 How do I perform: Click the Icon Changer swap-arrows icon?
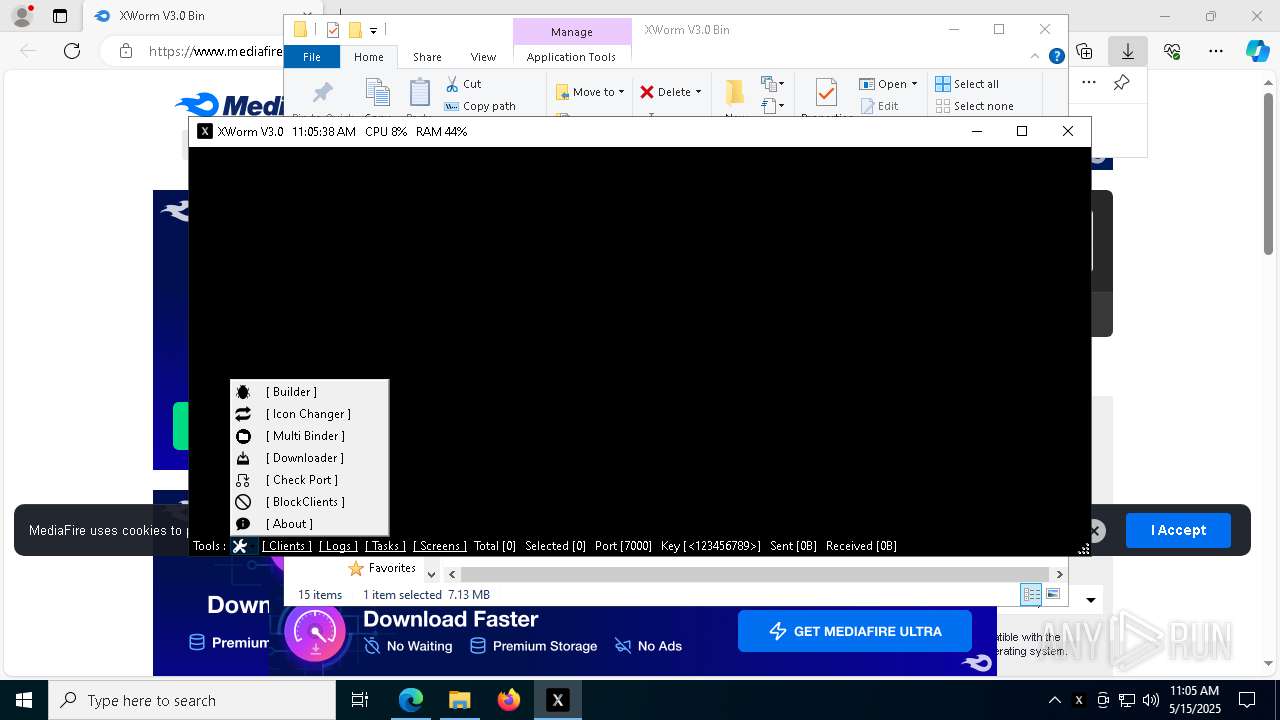click(243, 414)
